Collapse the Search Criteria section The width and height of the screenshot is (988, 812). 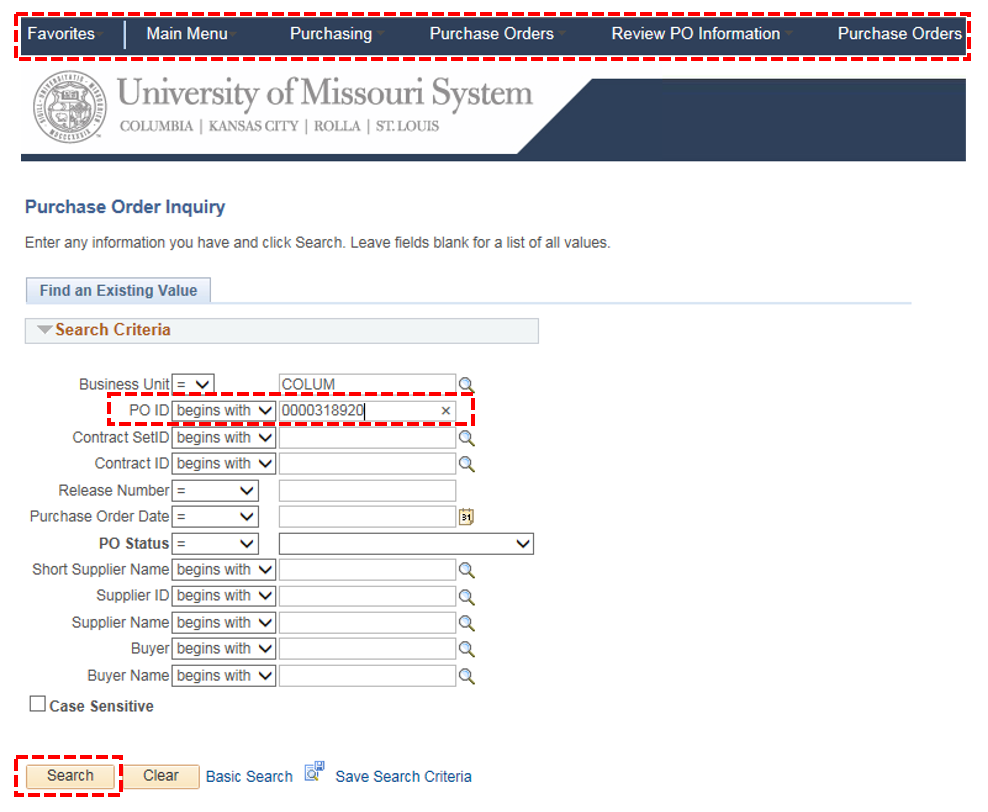point(44,329)
